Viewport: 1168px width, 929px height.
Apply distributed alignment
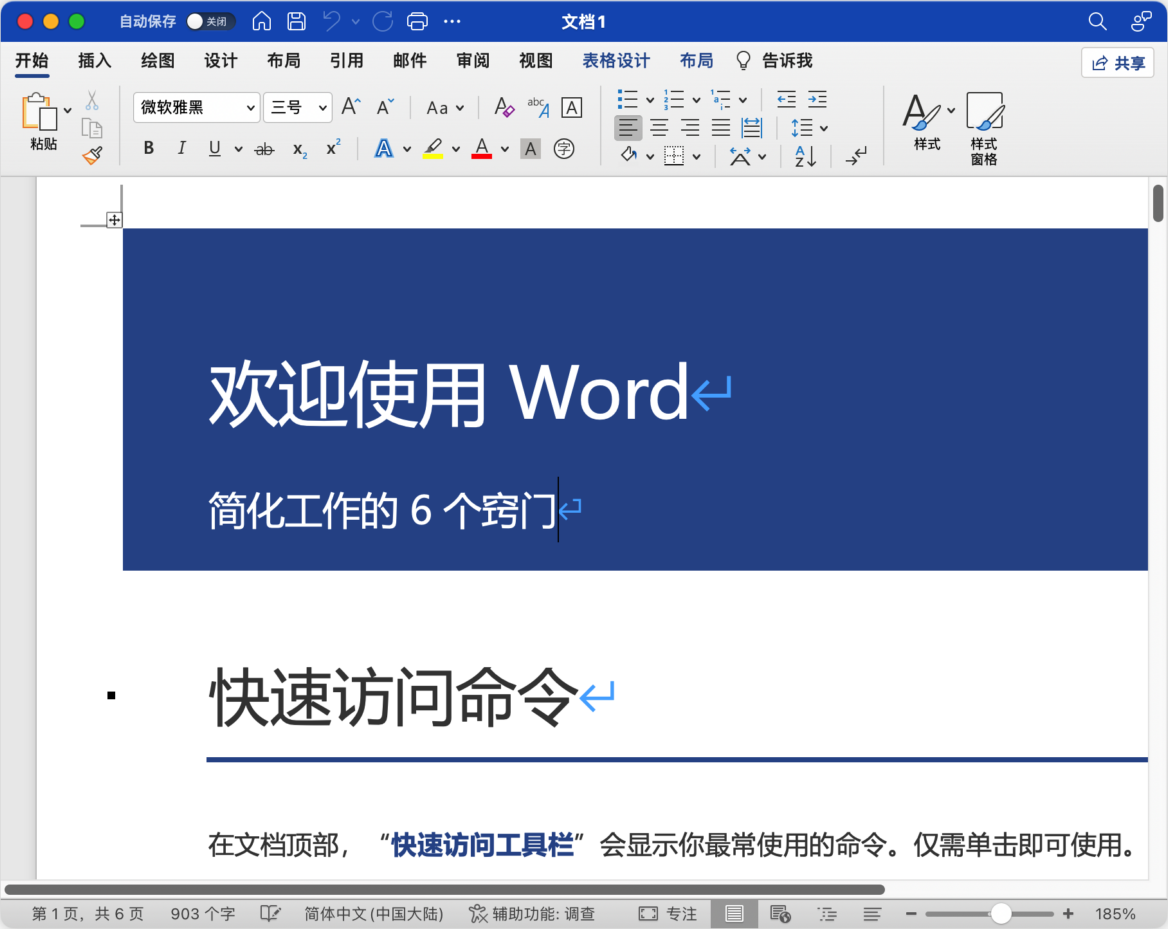coord(752,128)
